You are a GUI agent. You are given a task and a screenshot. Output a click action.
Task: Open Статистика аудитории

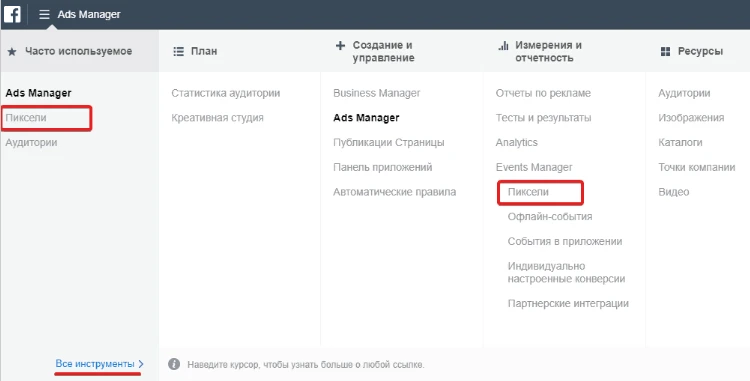click(x=226, y=93)
